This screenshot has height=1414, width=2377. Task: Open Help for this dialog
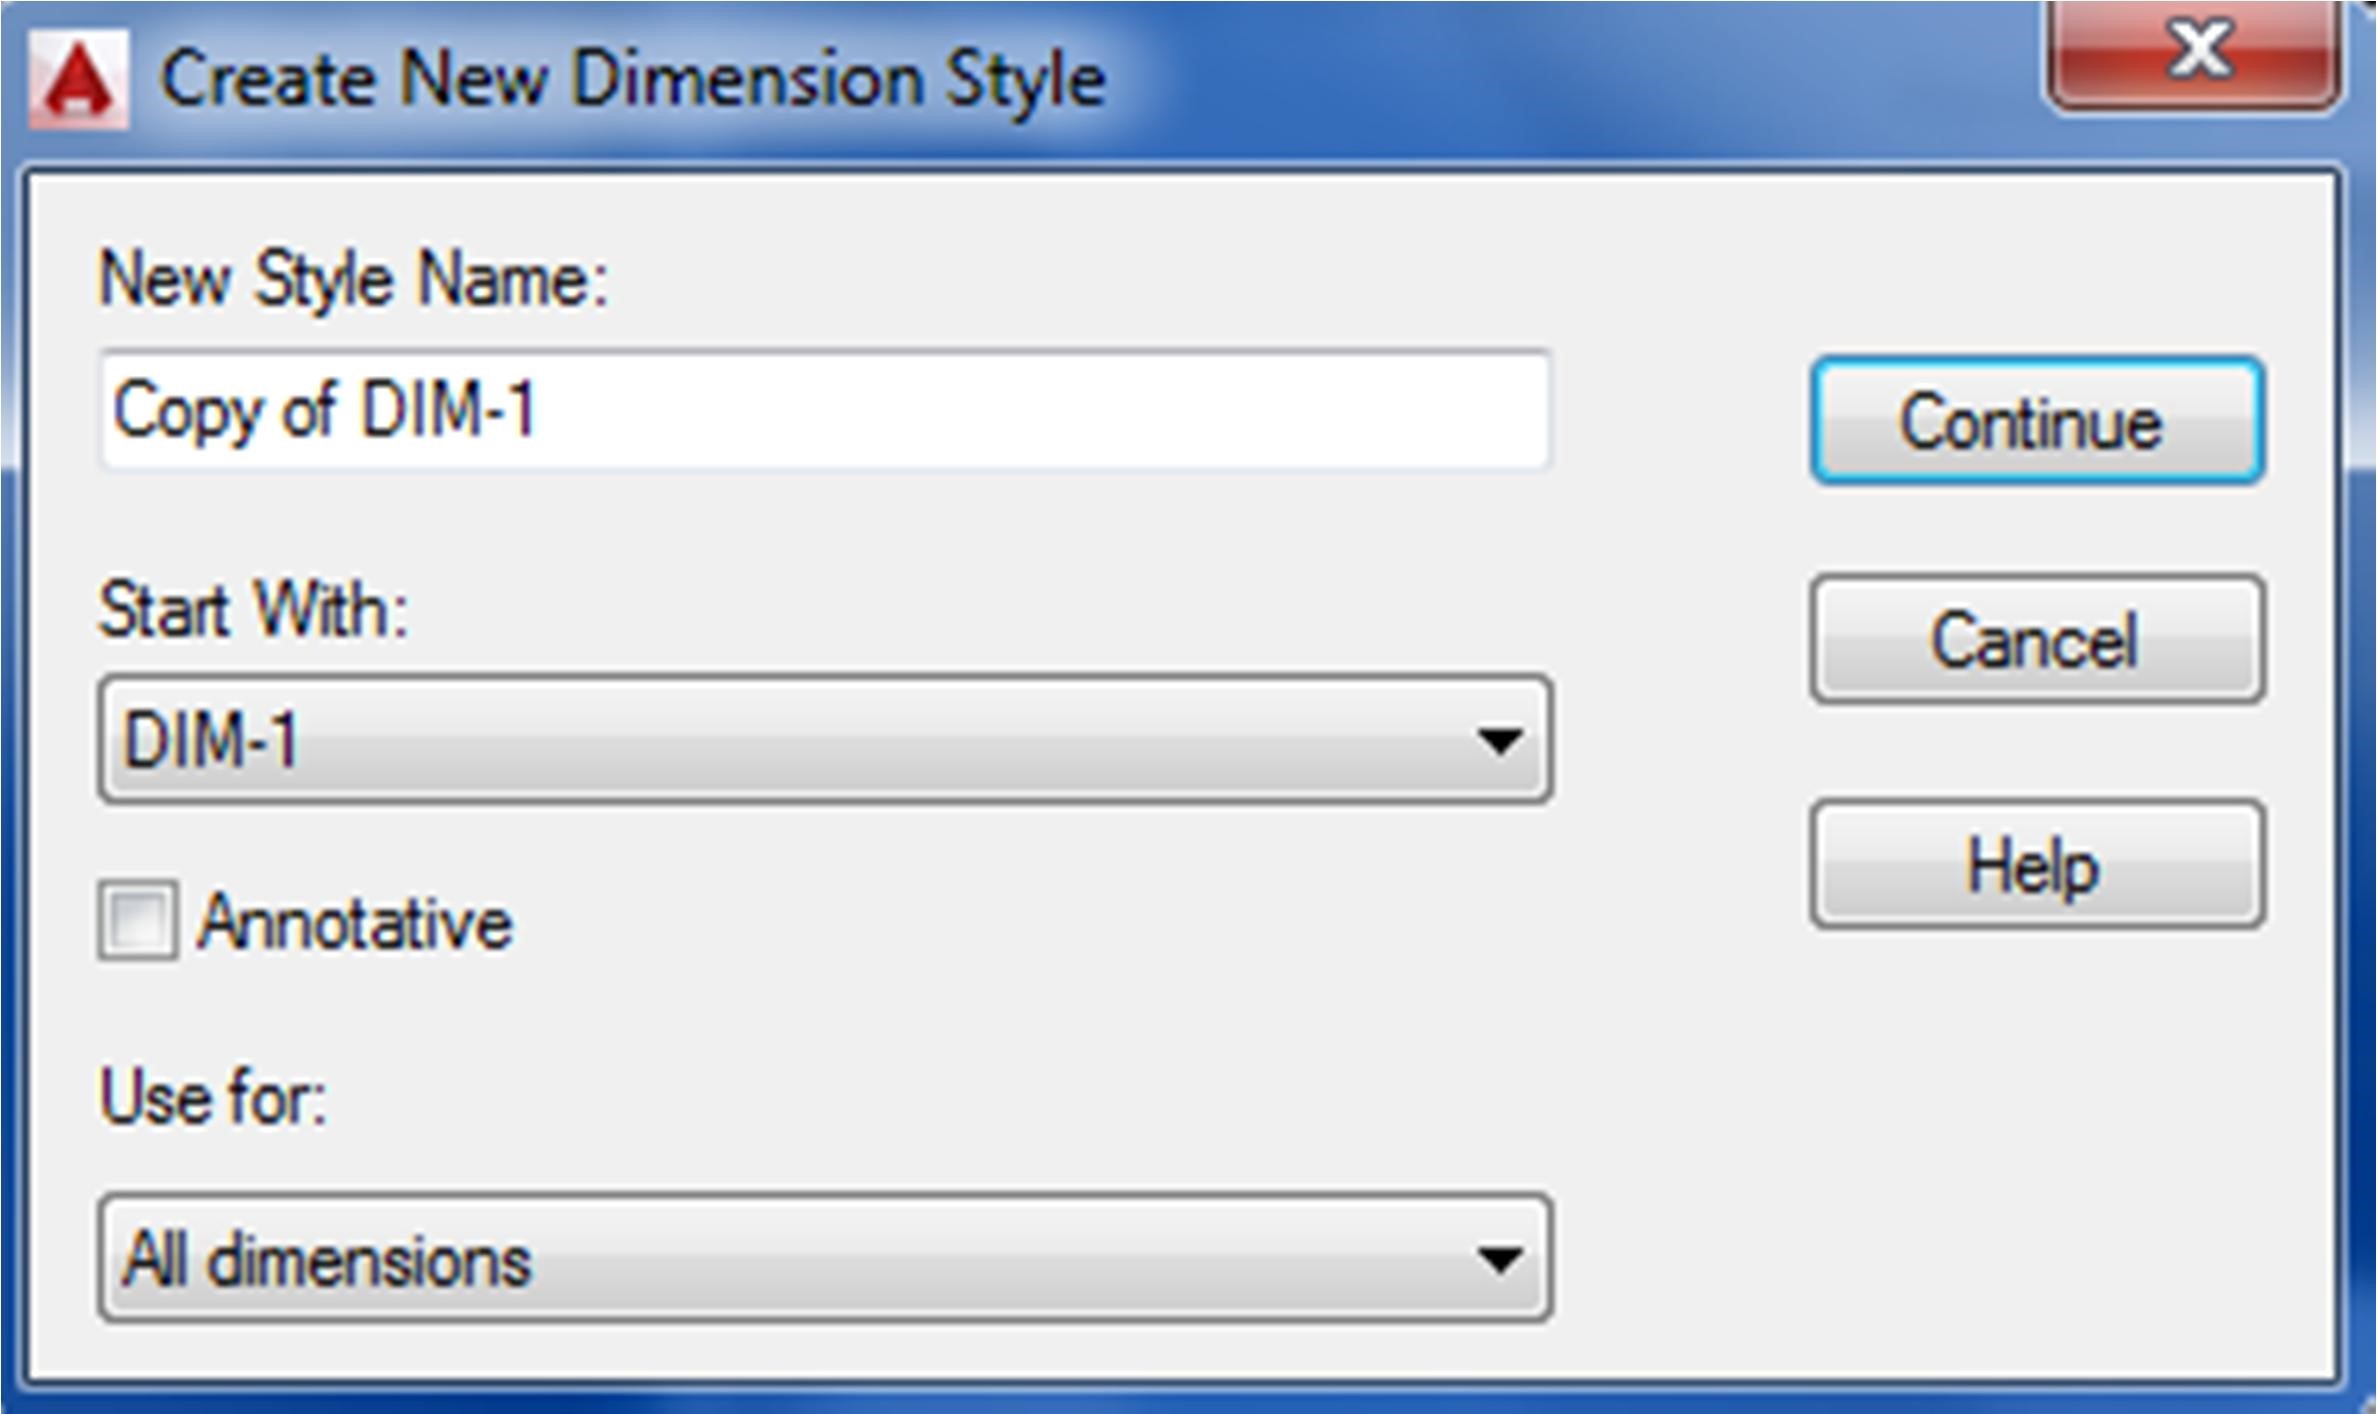[2036, 865]
